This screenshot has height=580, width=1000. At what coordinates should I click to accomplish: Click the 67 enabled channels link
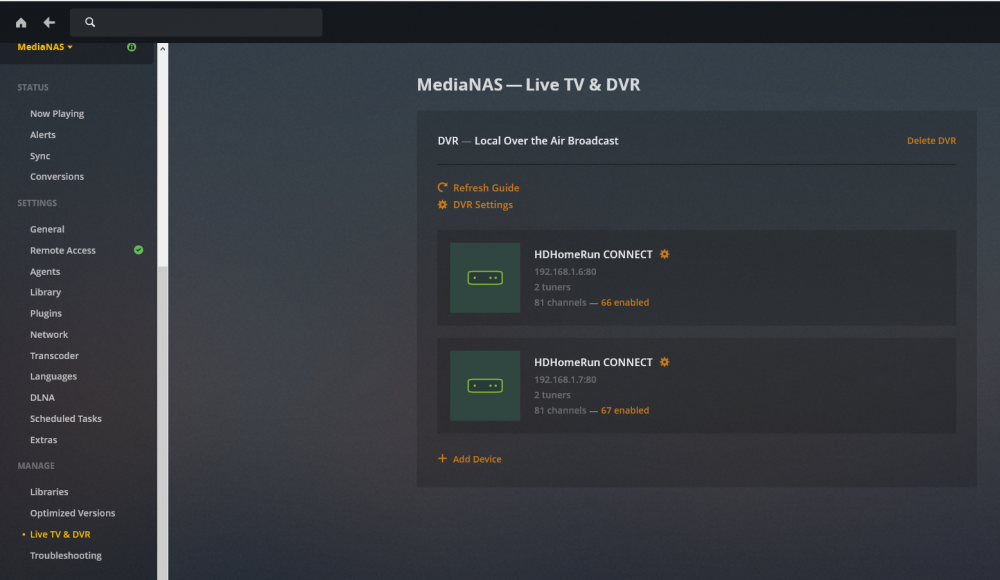point(625,410)
